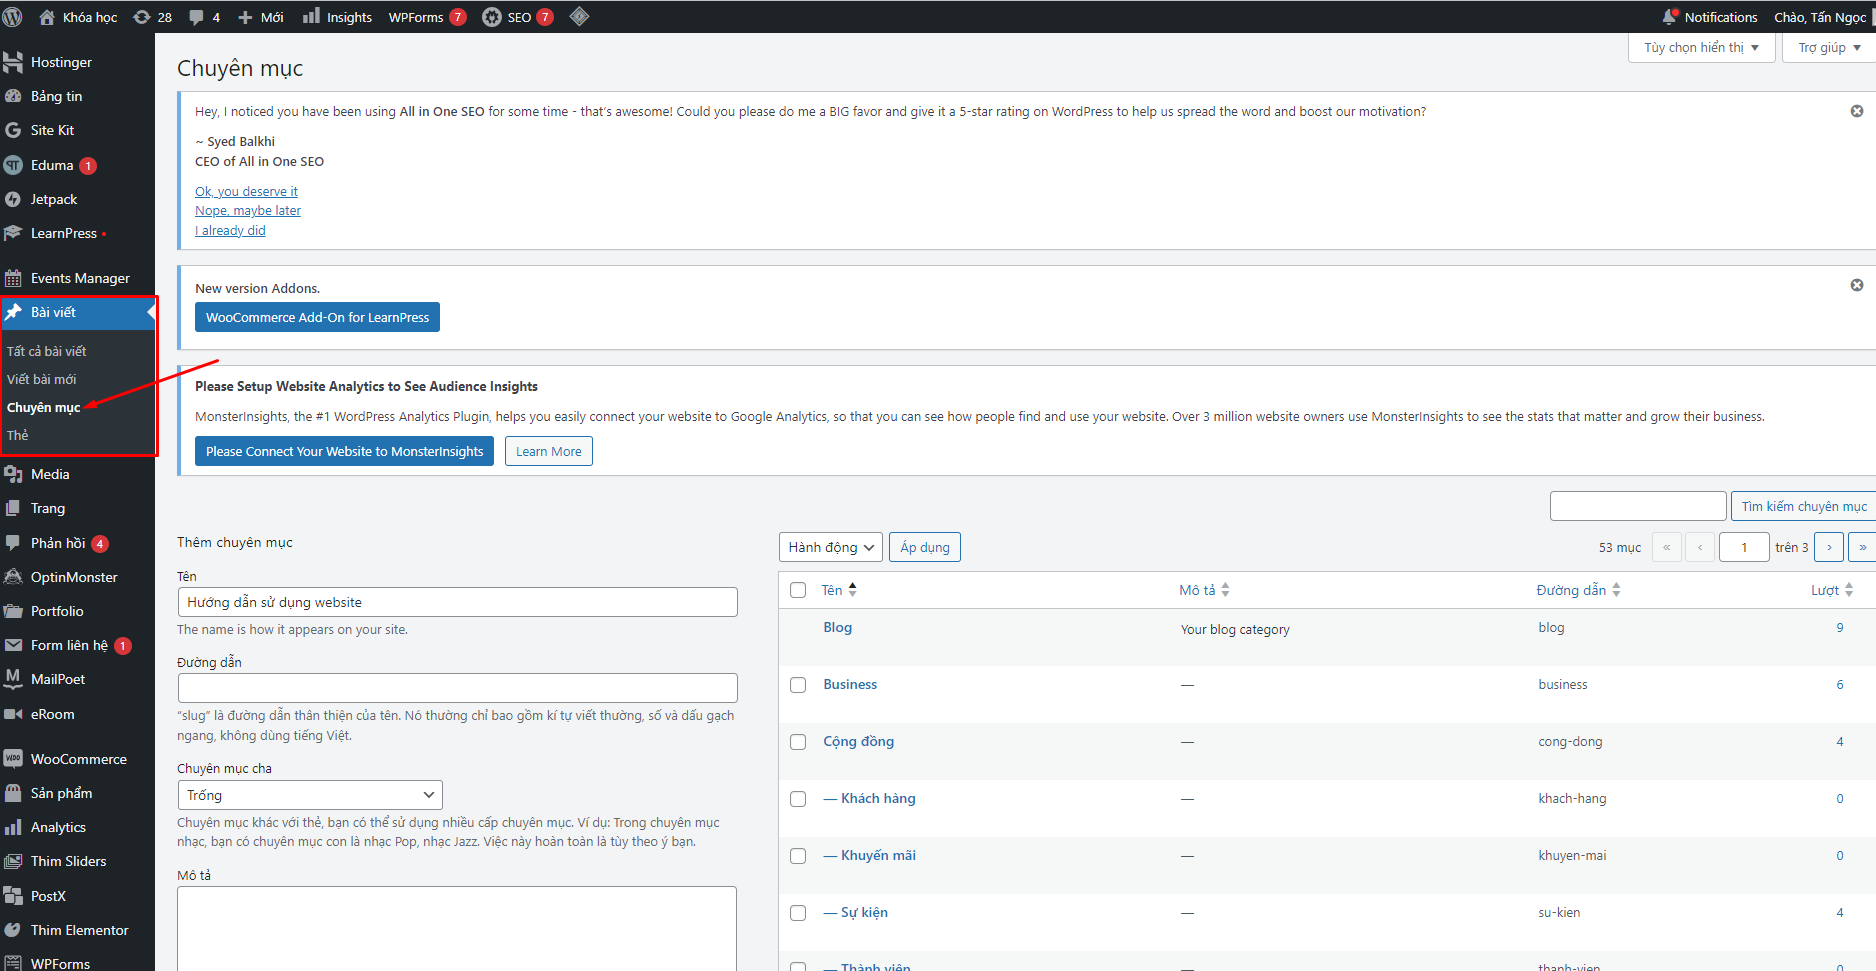The width and height of the screenshot is (1876, 971).
Task: Sort the table by Đường dẫn column
Action: click(x=1578, y=590)
